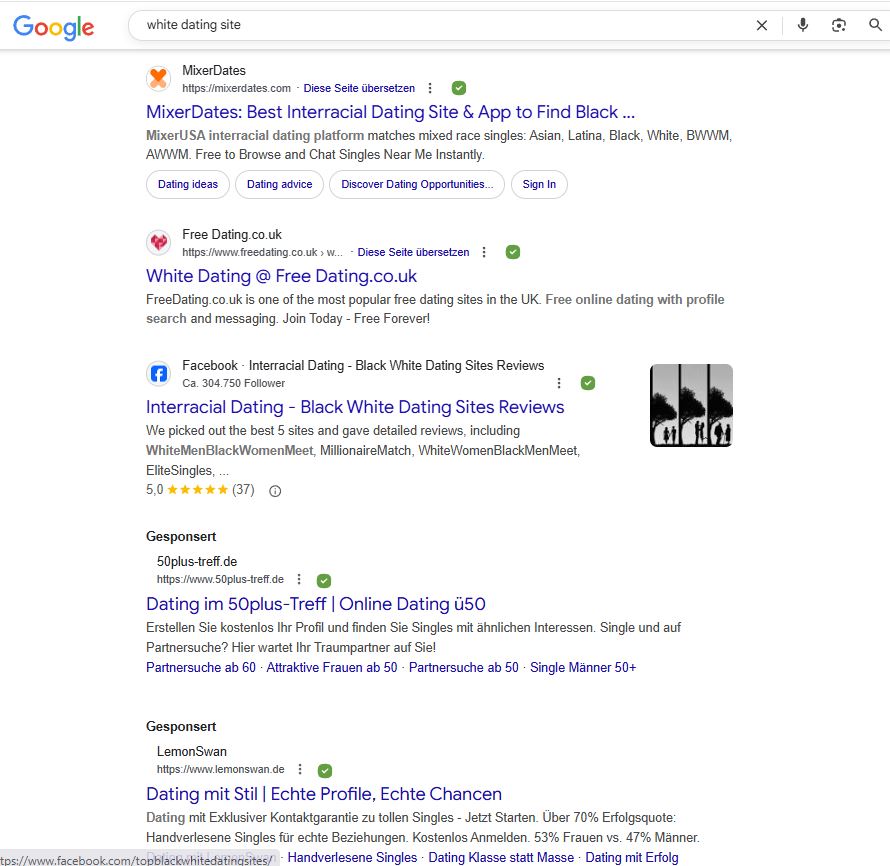Clear the search box text
This screenshot has height=866, width=890.
coord(762,26)
